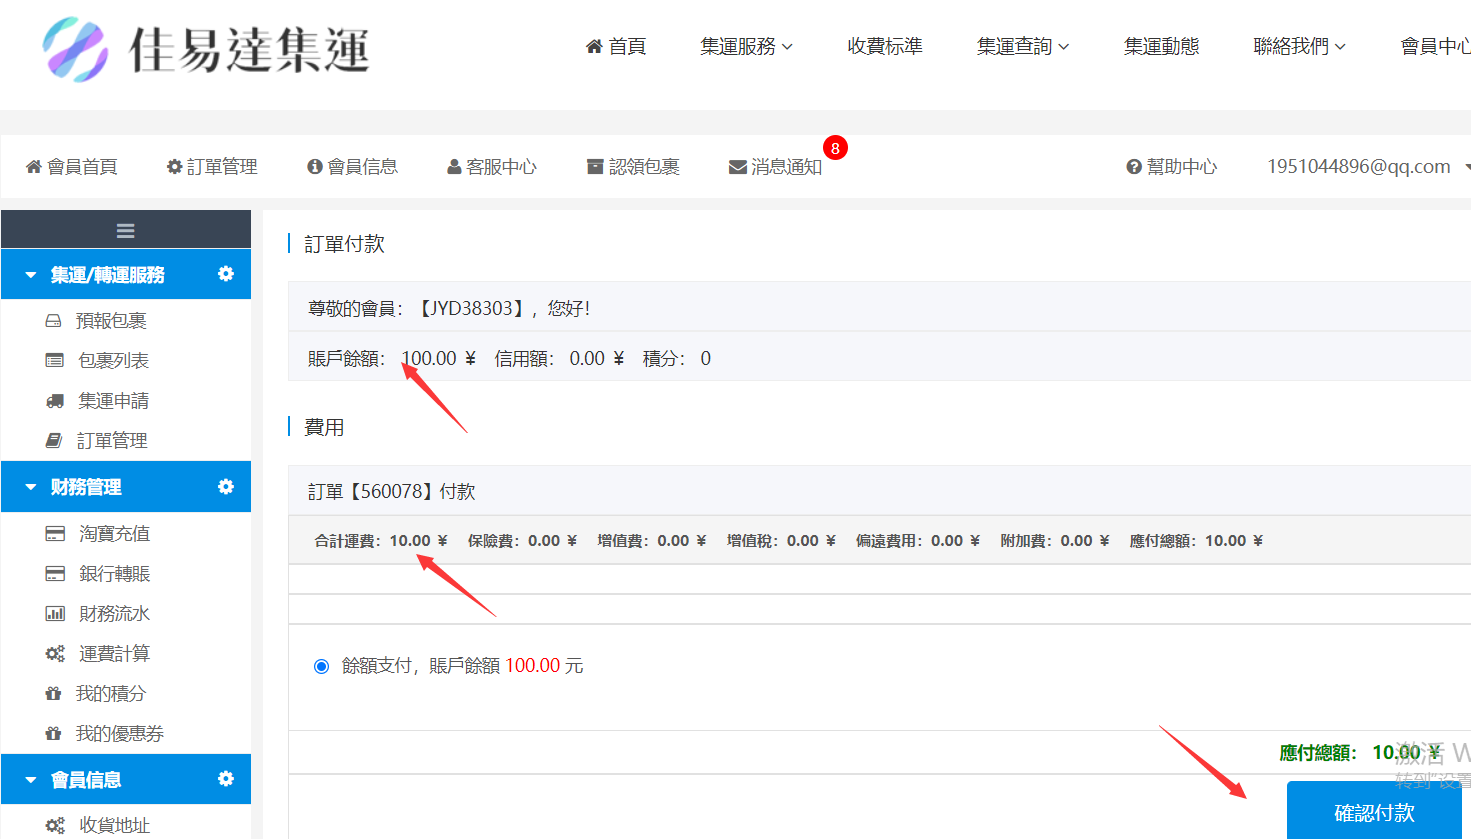This screenshot has height=839, width=1471.
Task: Open the 運費計算 sidebar link
Action: click(114, 654)
